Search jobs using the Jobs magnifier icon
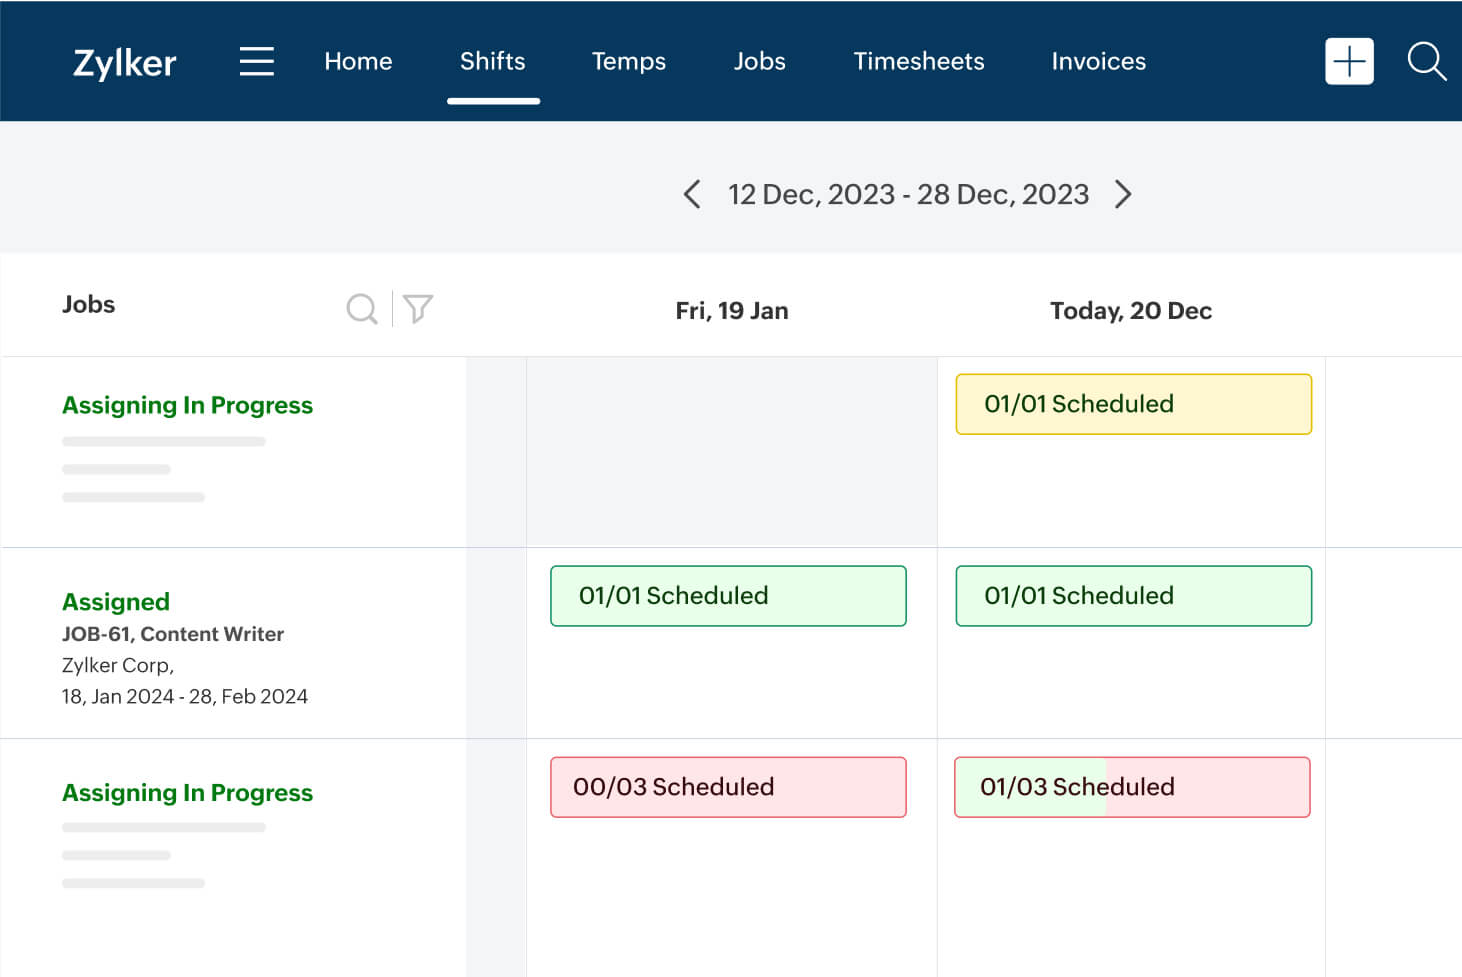This screenshot has width=1462, height=977. [x=362, y=309]
